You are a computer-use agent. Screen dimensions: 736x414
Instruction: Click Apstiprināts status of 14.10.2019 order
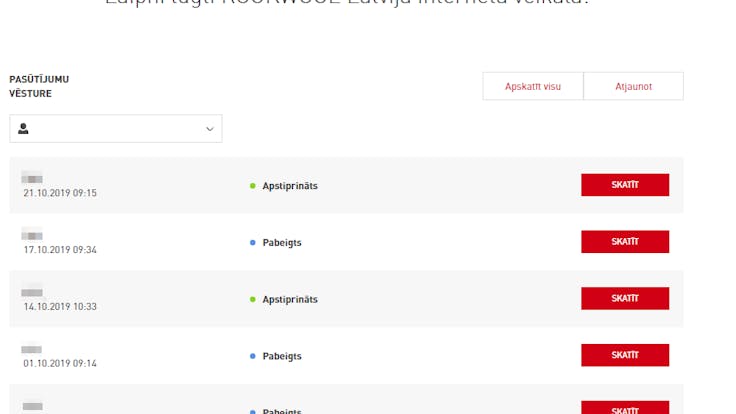click(x=290, y=299)
